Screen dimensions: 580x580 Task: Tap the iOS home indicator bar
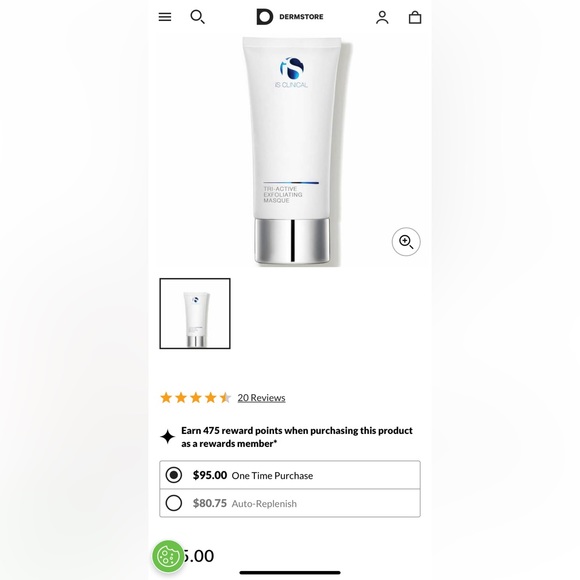click(x=290, y=573)
